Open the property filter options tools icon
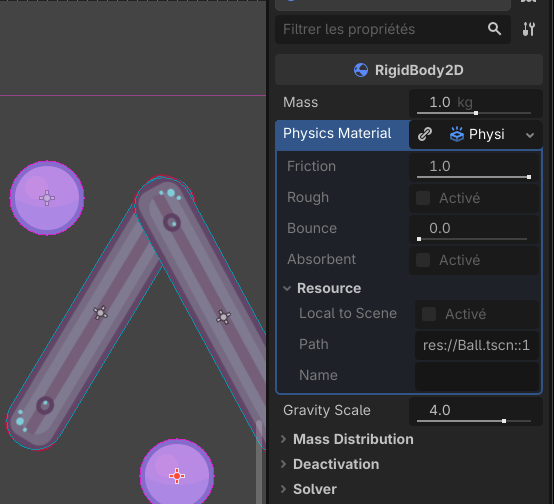 (x=529, y=29)
